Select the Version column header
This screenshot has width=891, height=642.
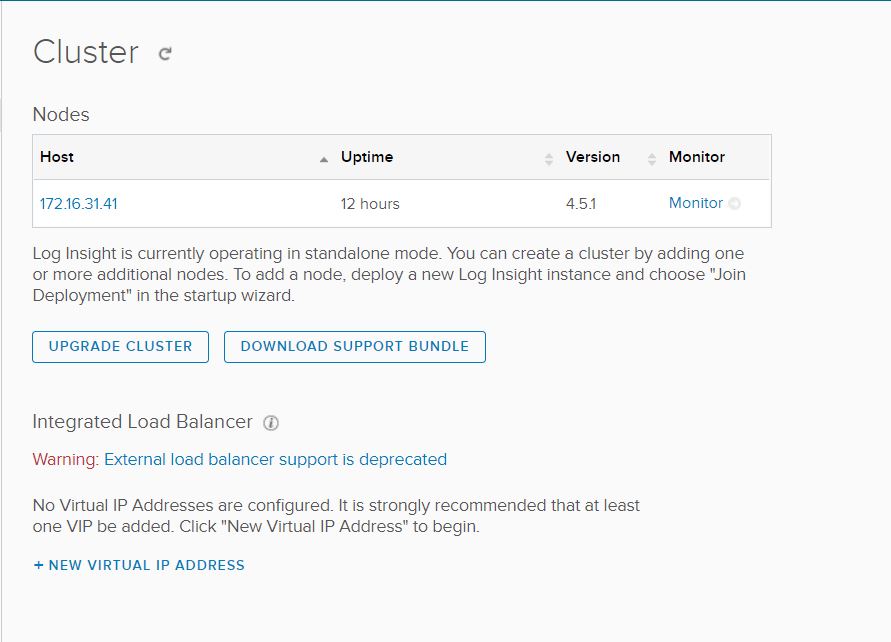pyautogui.click(x=593, y=157)
